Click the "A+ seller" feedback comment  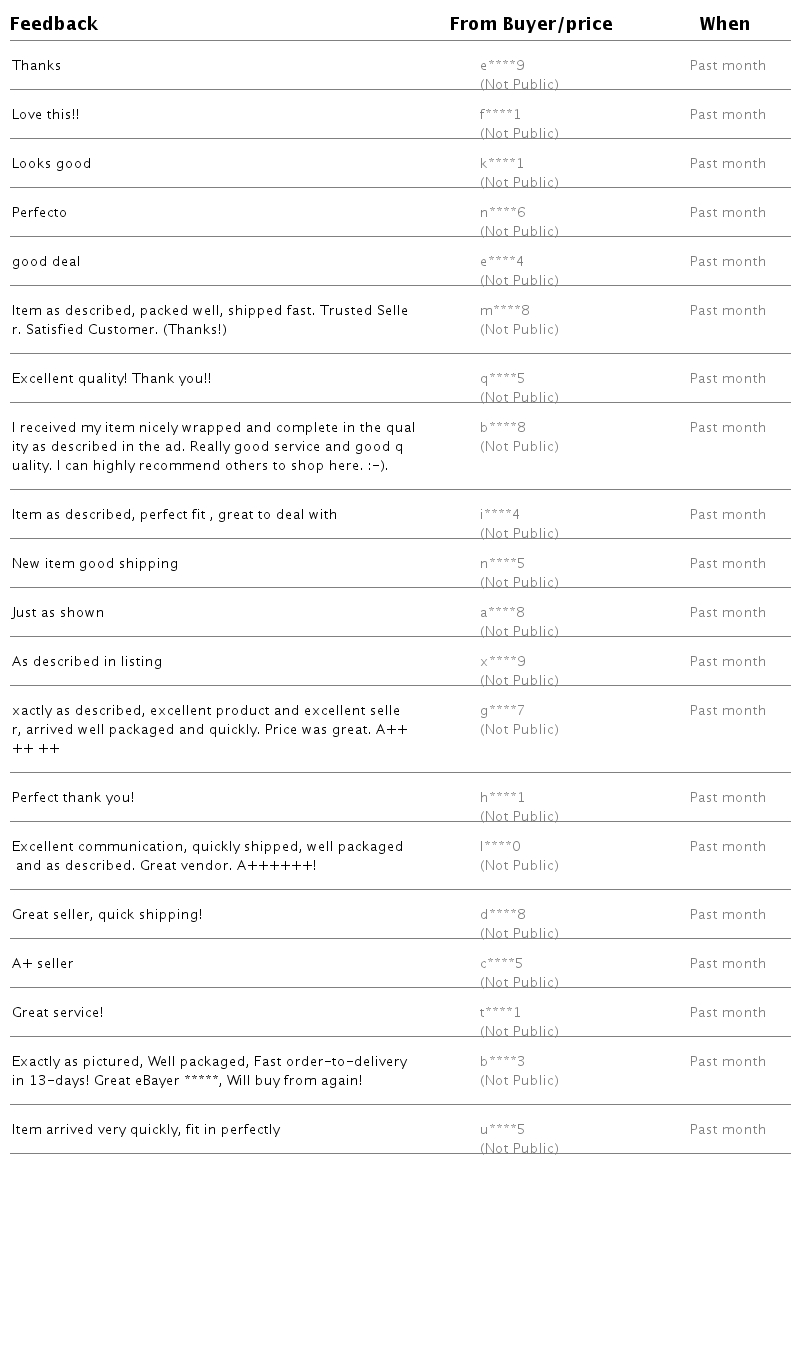click(43, 964)
